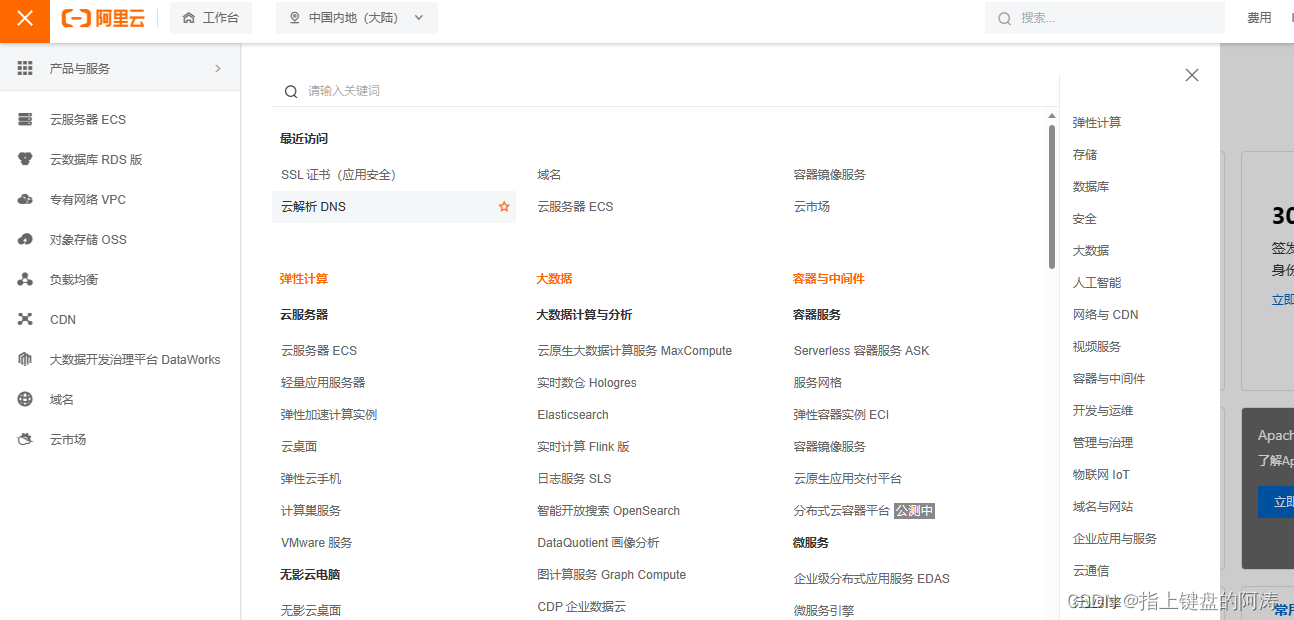Close the products panel with X
Image resolution: width=1294 pixels, height=620 pixels.
pos(1191,75)
